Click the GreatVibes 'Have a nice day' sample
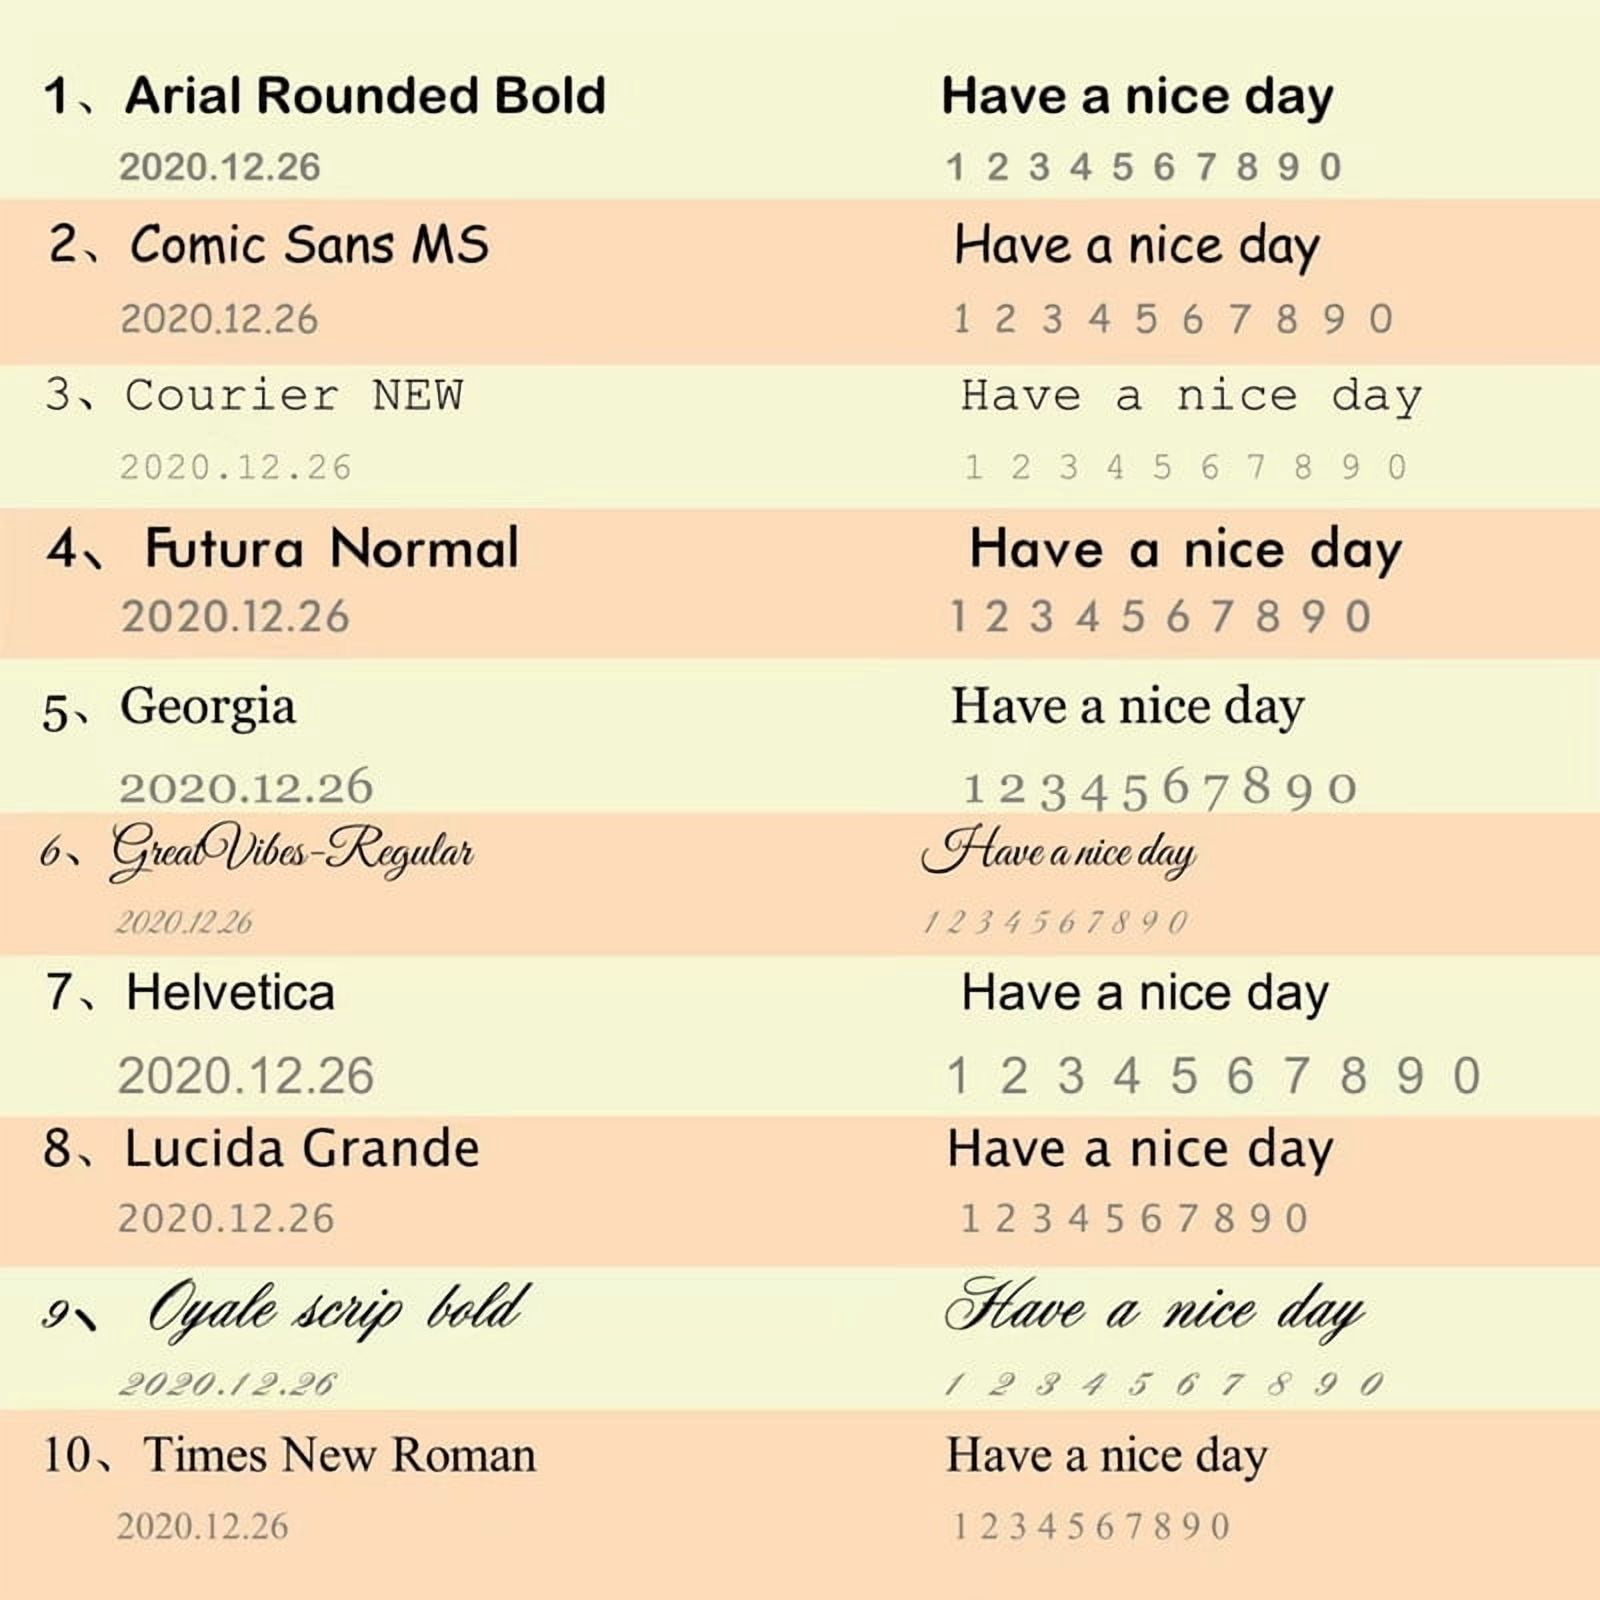This screenshot has height=1600, width=1600. (1058, 853)
